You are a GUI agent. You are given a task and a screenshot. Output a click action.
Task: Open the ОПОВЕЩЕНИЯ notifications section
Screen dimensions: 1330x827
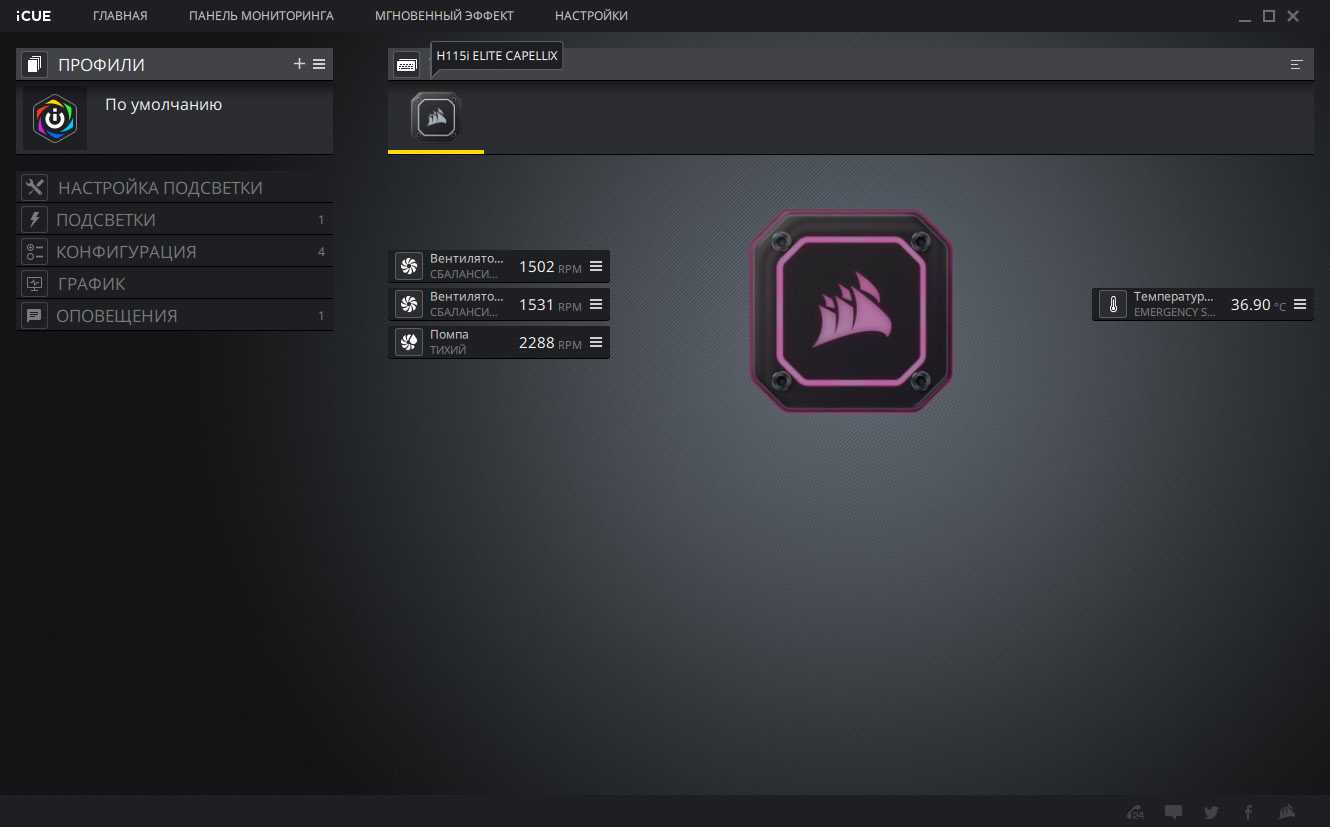116,316
